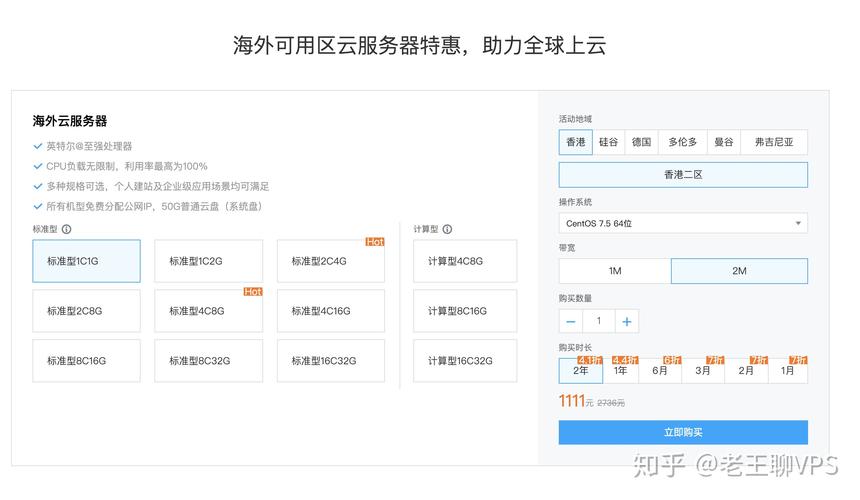Choose the 计算型8C16G compute option
This screenshot has width=860, height=500.
pyautogui.click(x=465, y=311)
